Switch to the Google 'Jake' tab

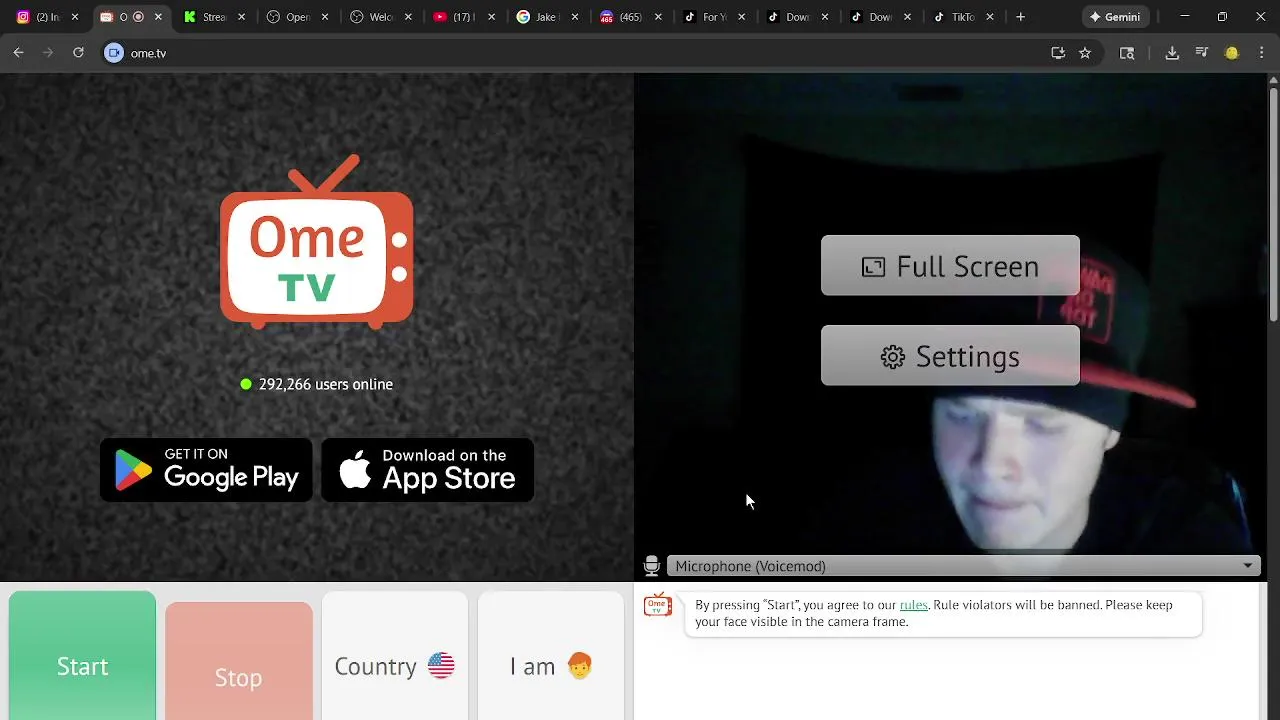point(547,17)
